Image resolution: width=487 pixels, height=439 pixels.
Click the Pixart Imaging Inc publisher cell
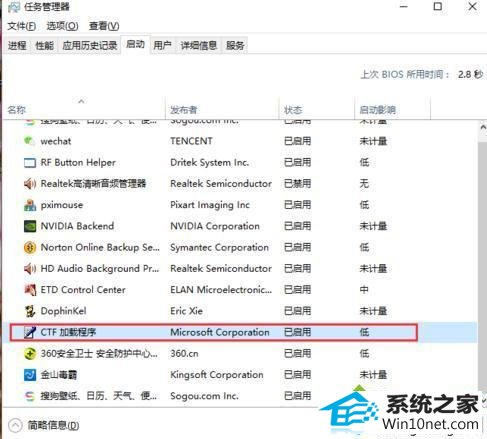(x=210, y=205)
